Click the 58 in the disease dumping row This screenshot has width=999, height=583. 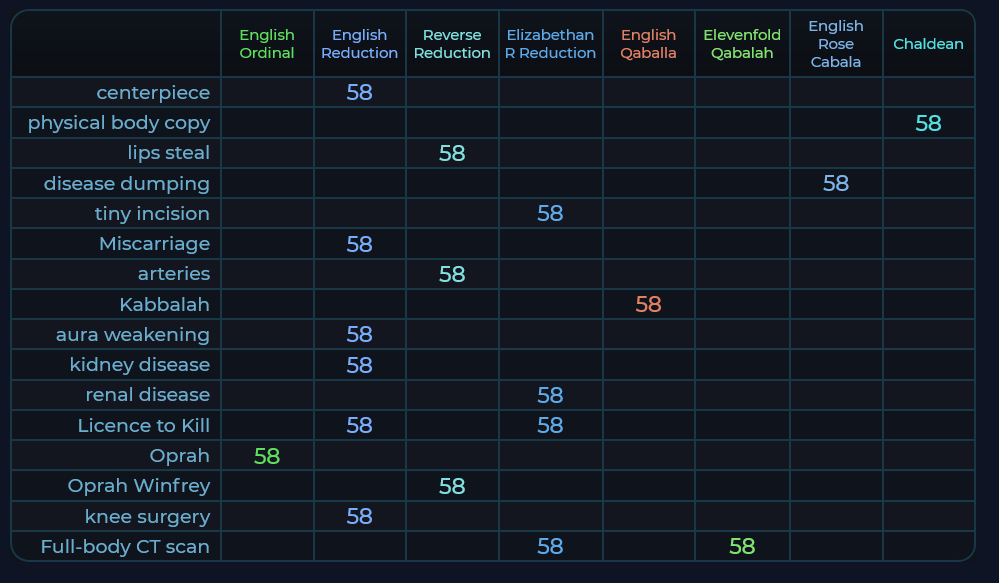[x=835, y=184]
